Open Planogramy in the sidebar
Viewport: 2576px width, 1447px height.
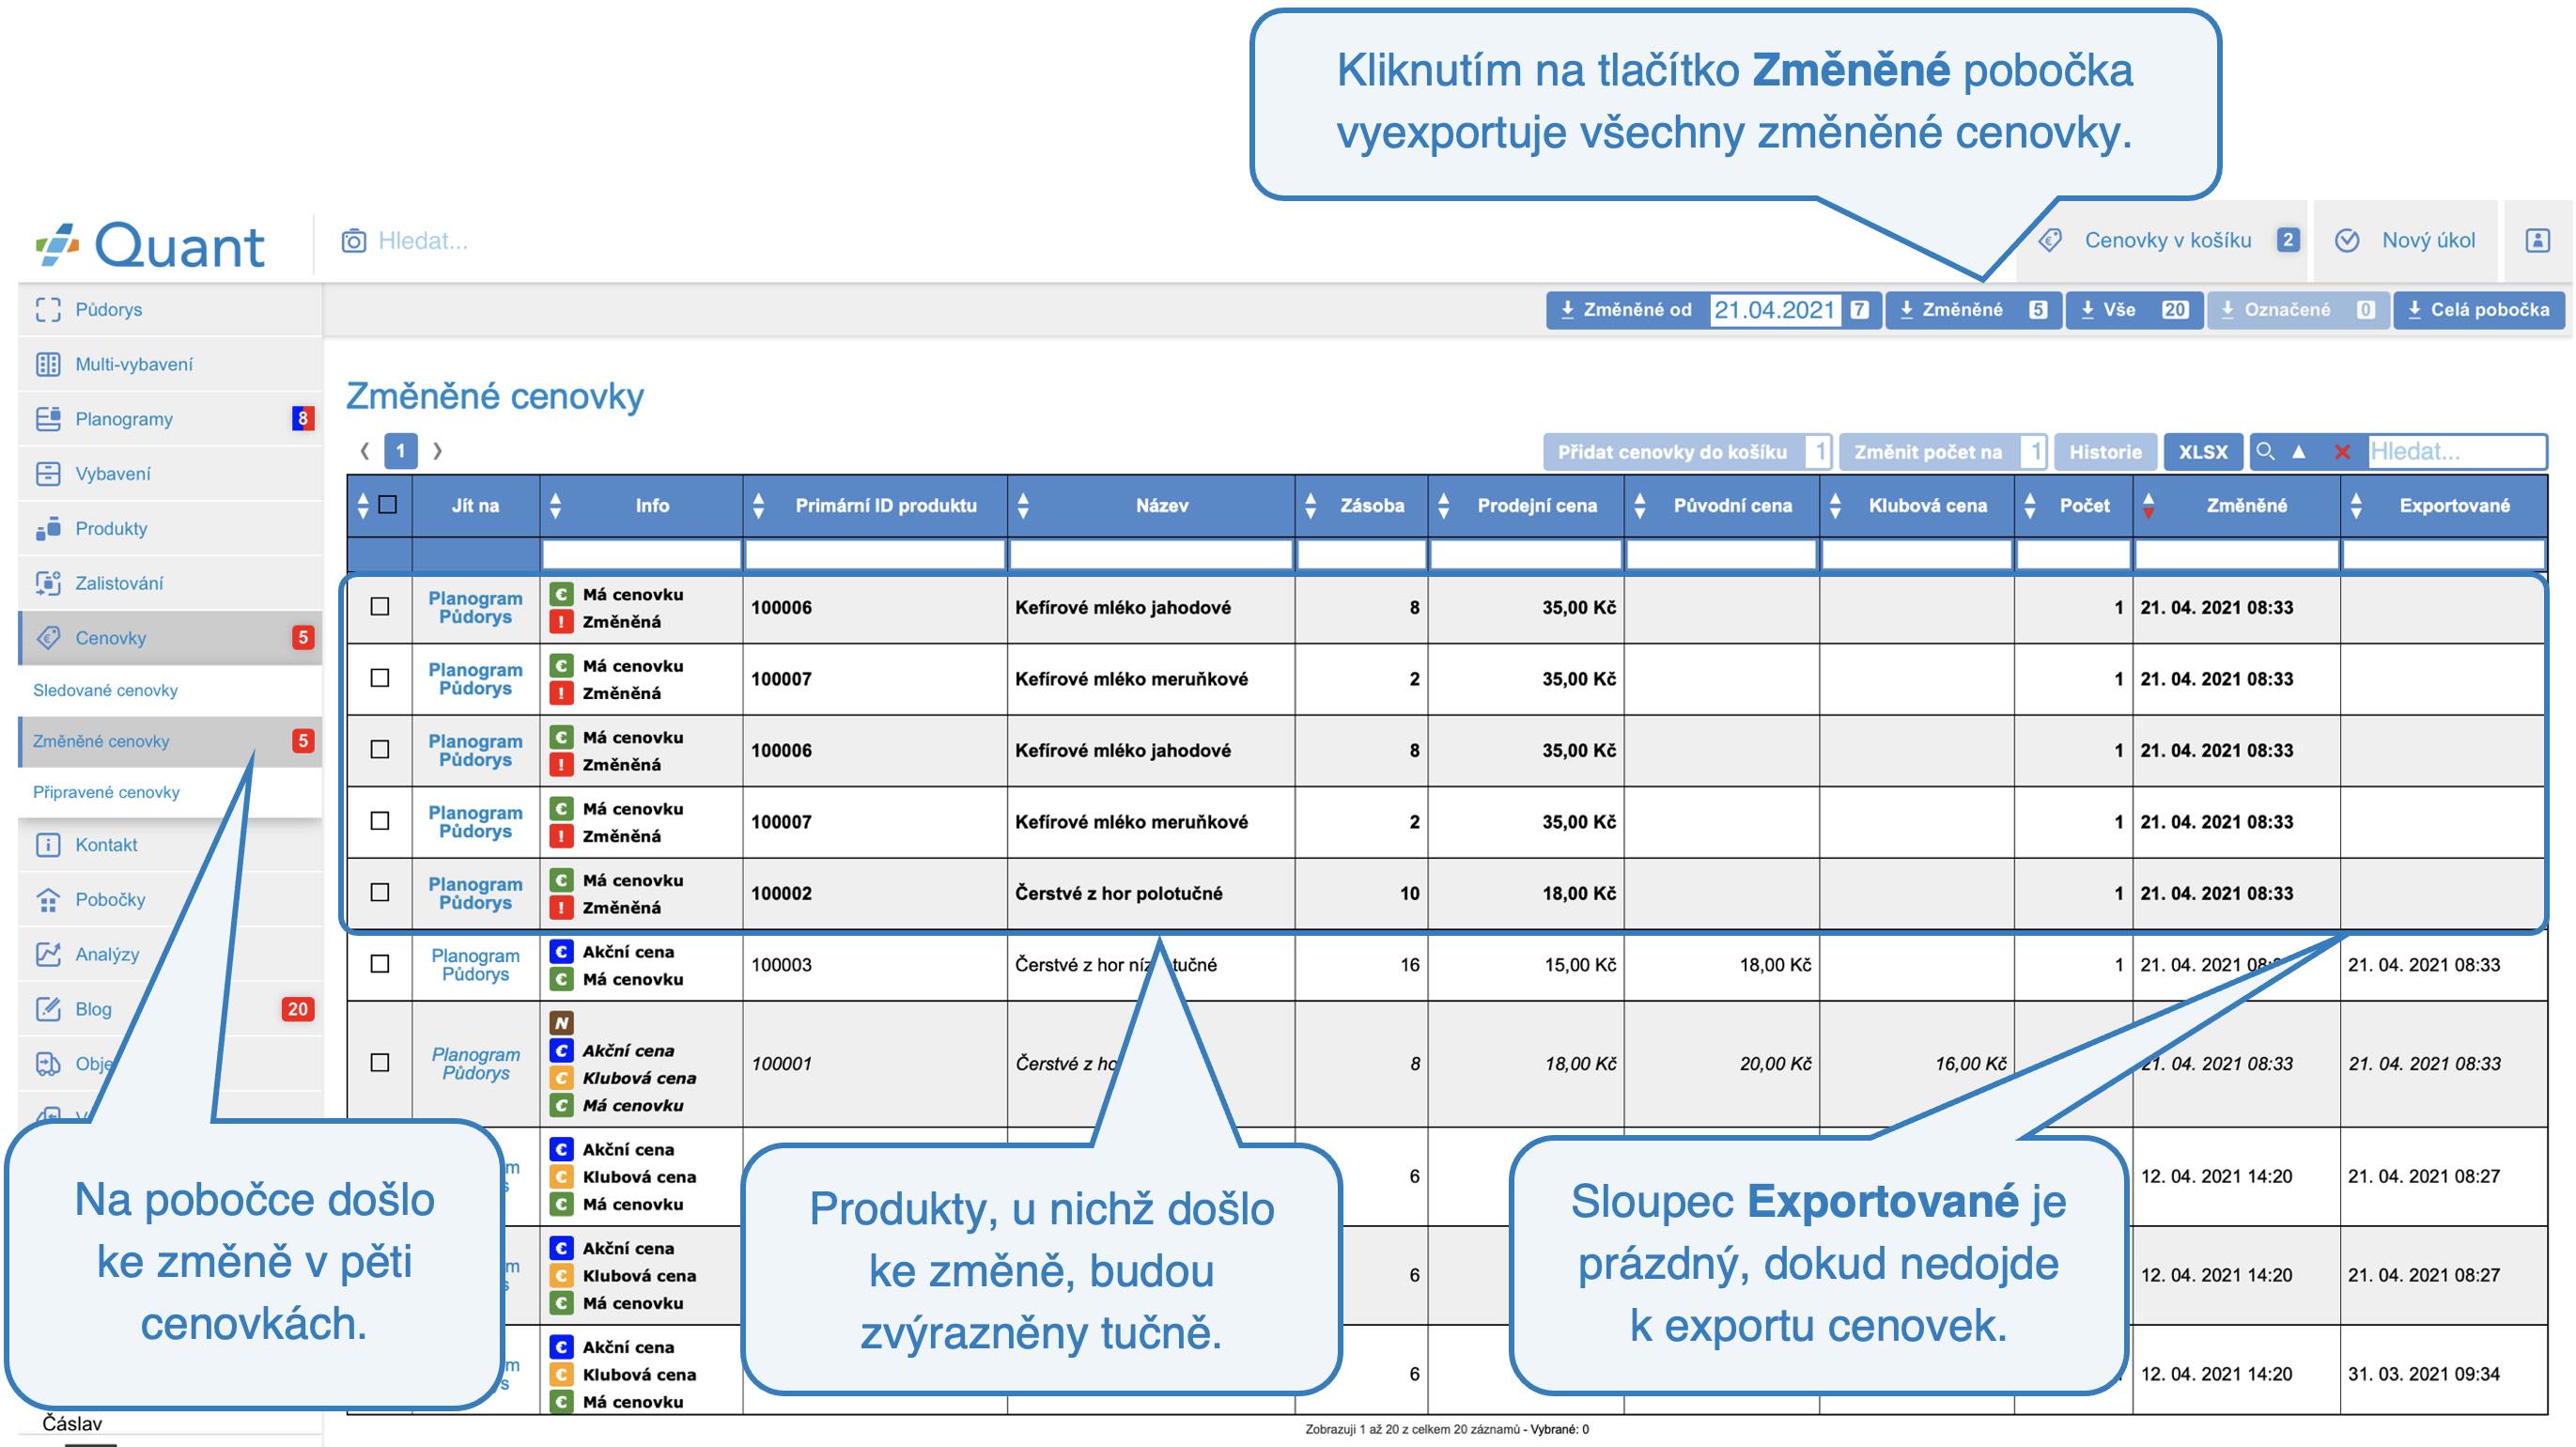tap(170, 419)
